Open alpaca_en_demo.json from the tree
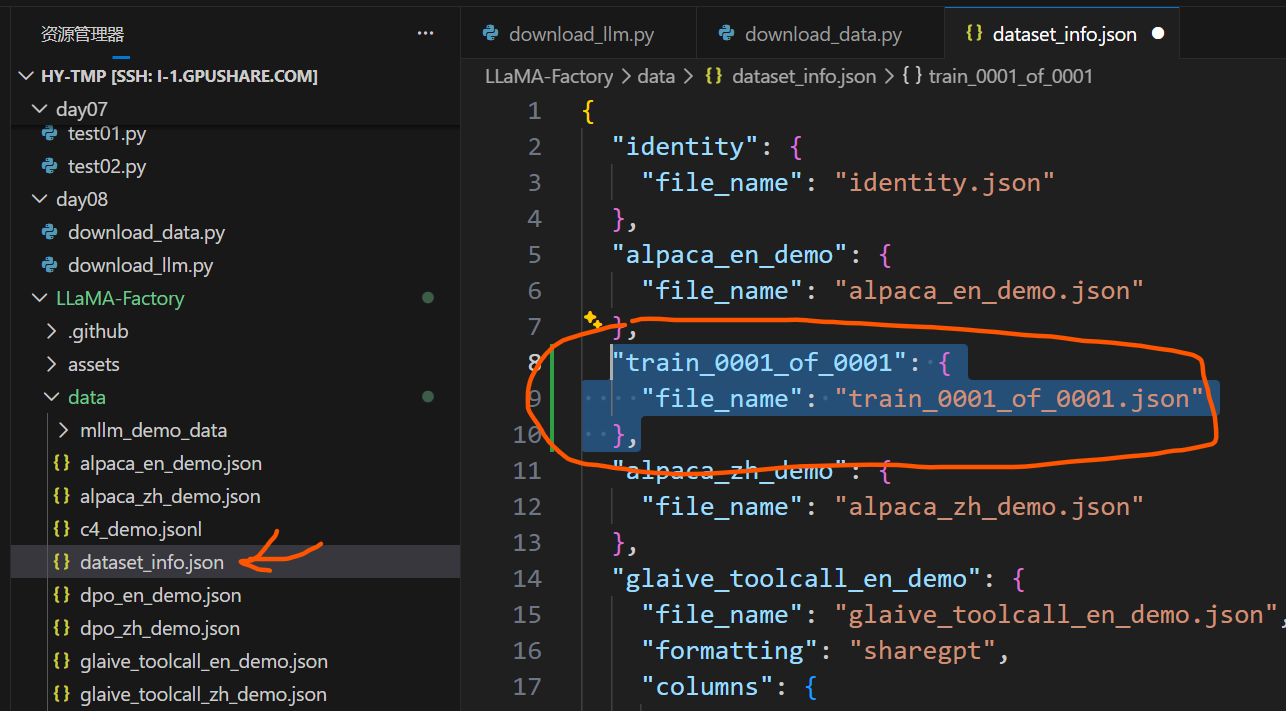The image size is (1286, 711). [171, 463]
